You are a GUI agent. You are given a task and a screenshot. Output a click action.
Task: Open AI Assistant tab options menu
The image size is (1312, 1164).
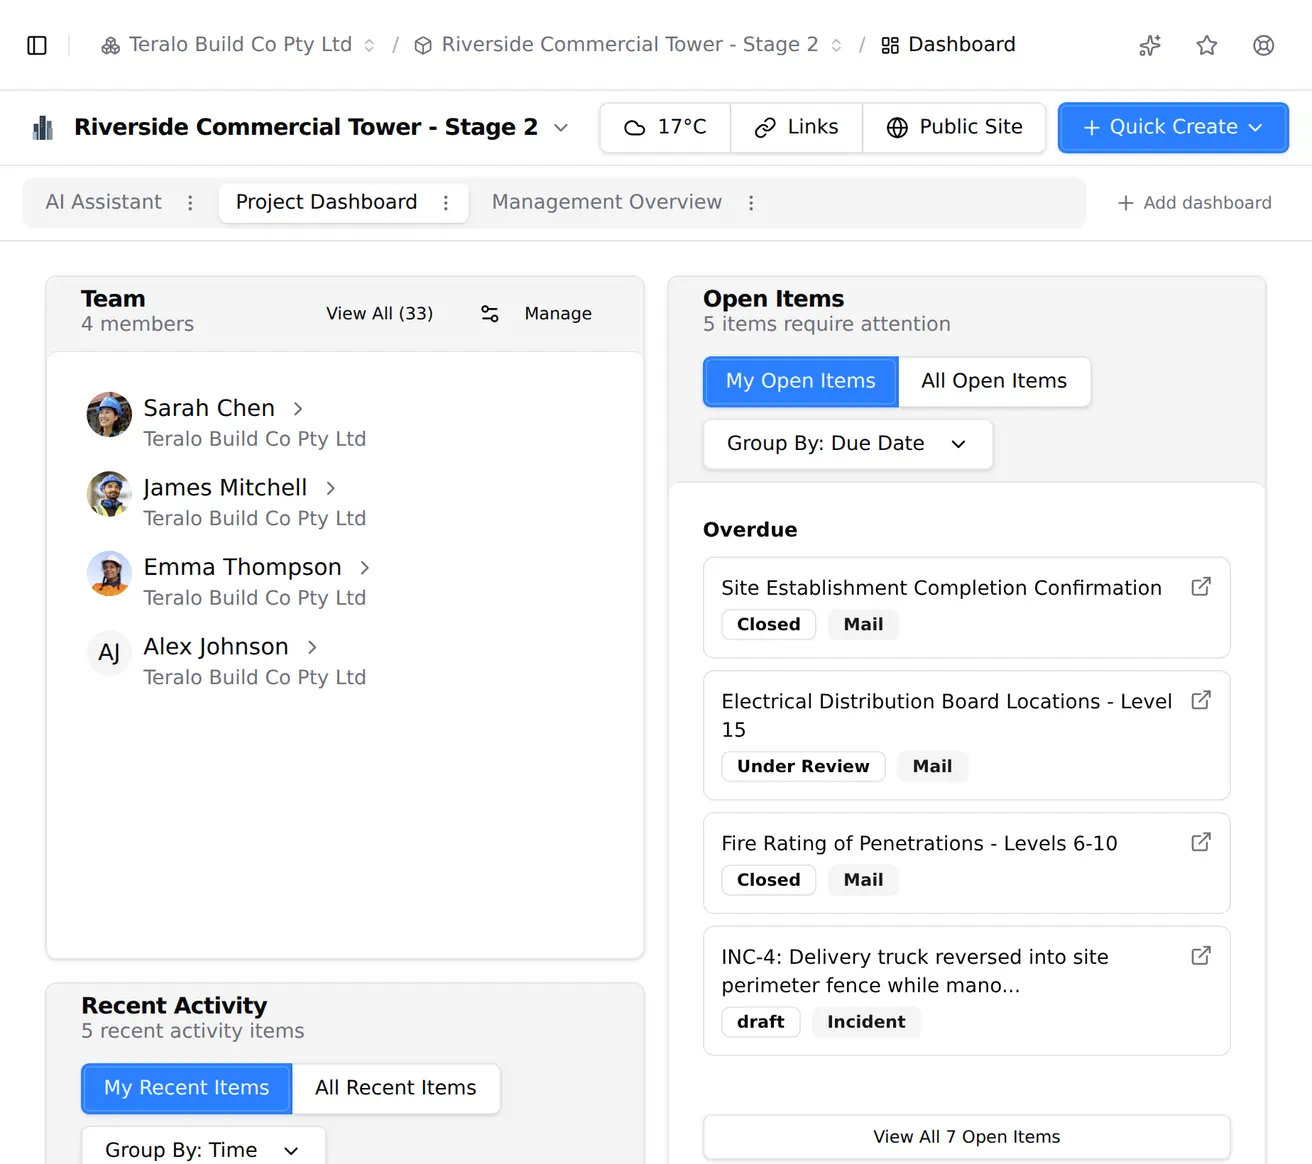point(190,203)
